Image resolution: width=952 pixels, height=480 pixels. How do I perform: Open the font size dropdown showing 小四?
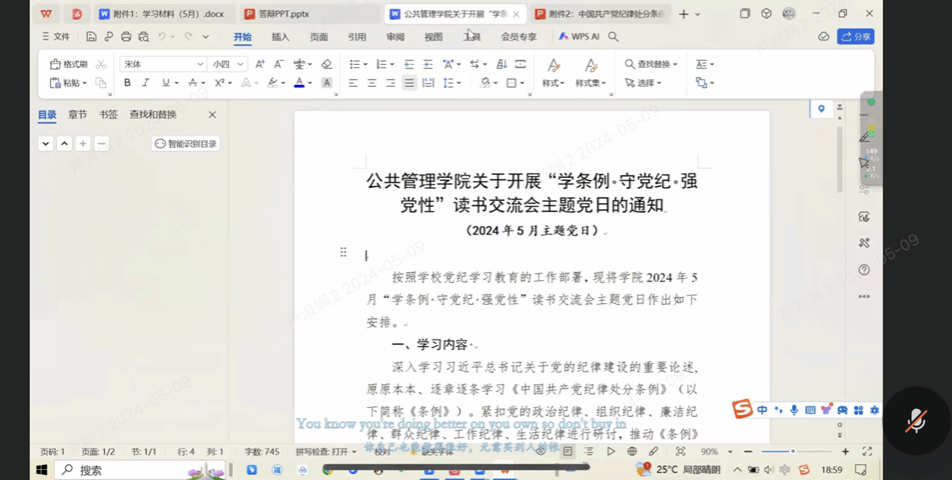[227, 64]
